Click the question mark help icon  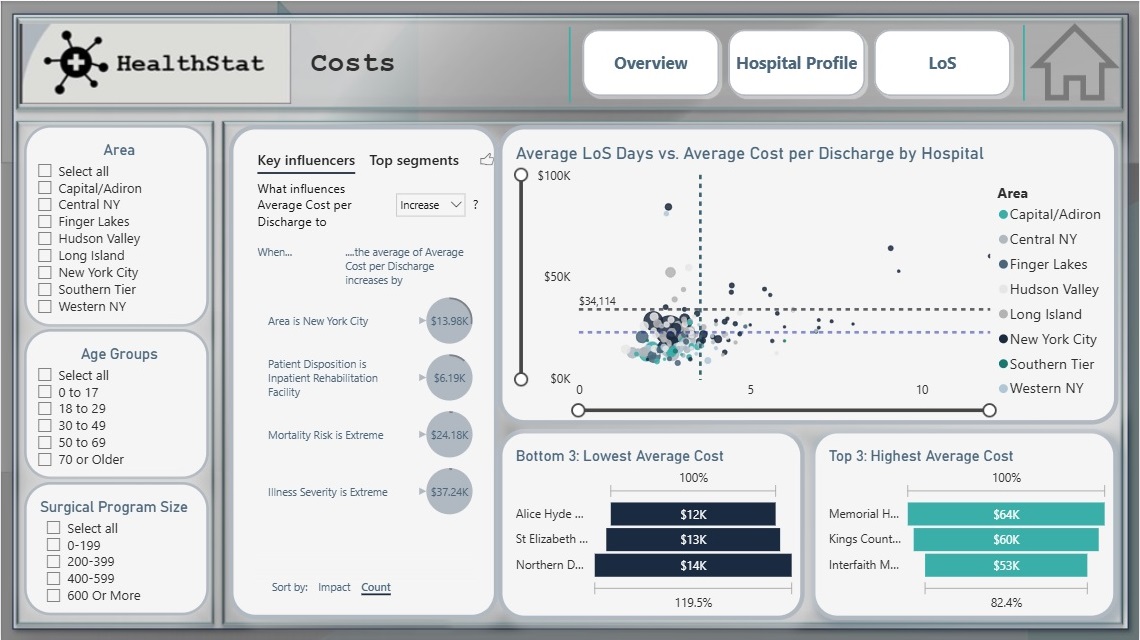tap(475, 205)
